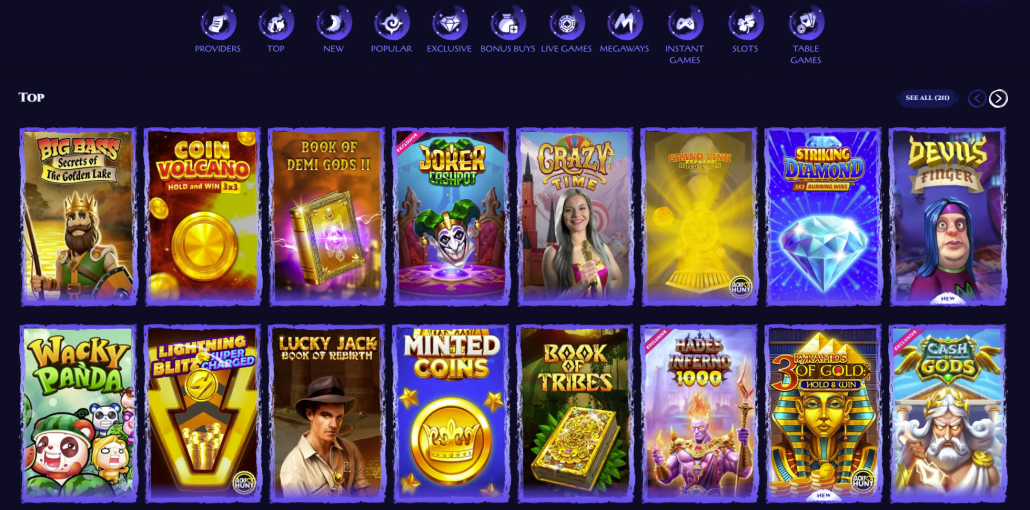Open the Crazy Time game thumbnail
This screenshot has height=510, width=1030.
click(575, 216)
